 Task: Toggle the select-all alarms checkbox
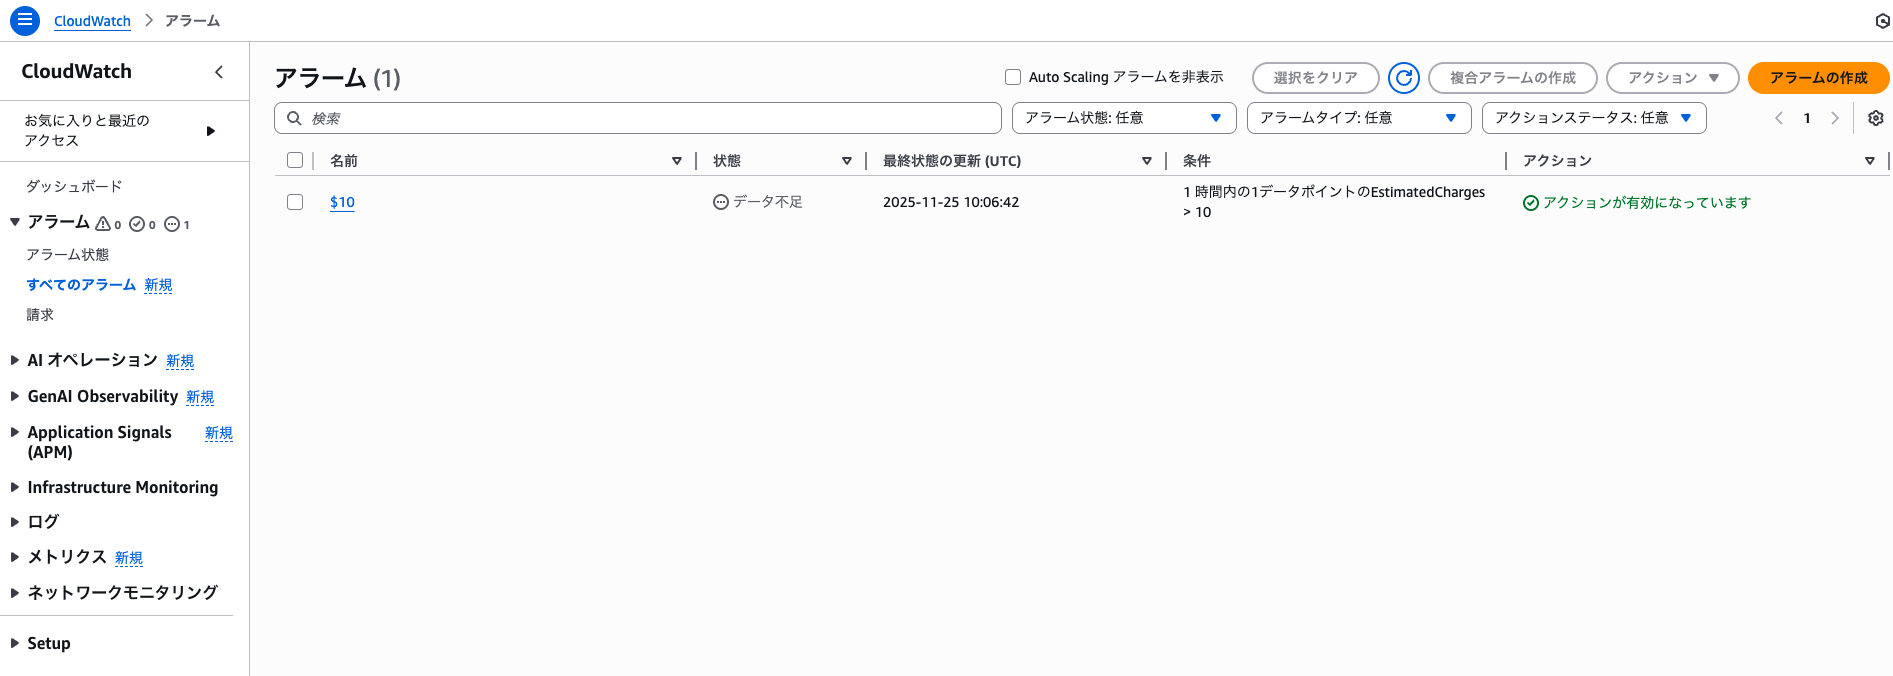(295, 160)
